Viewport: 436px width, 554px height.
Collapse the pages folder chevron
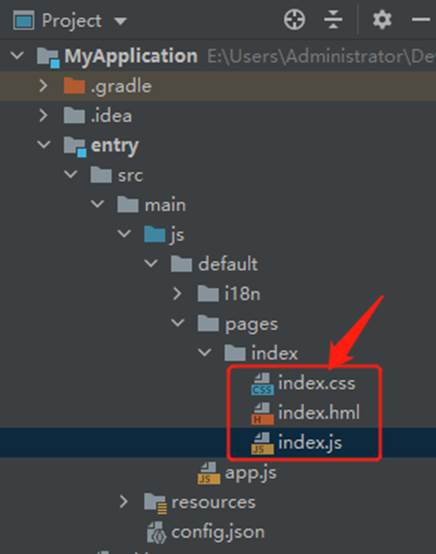(x=178, y=323)
